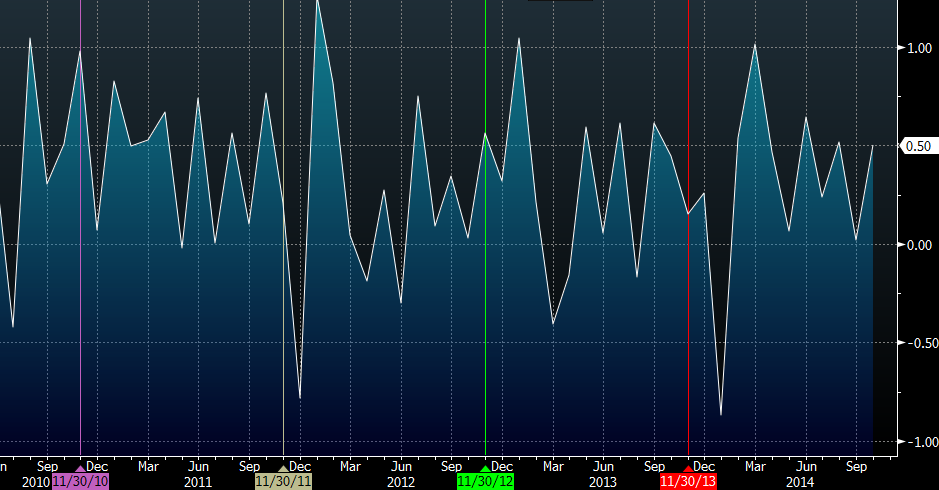Click the purple vertical line in the chart
This screenshot has height=490, width=939.
tap(80, 300)
